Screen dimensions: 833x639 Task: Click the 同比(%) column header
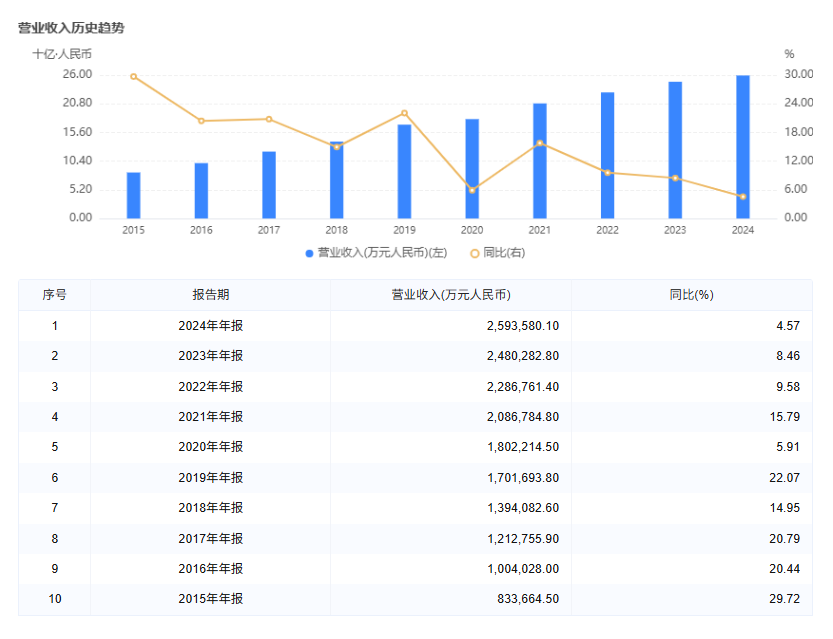click(692, 295)
